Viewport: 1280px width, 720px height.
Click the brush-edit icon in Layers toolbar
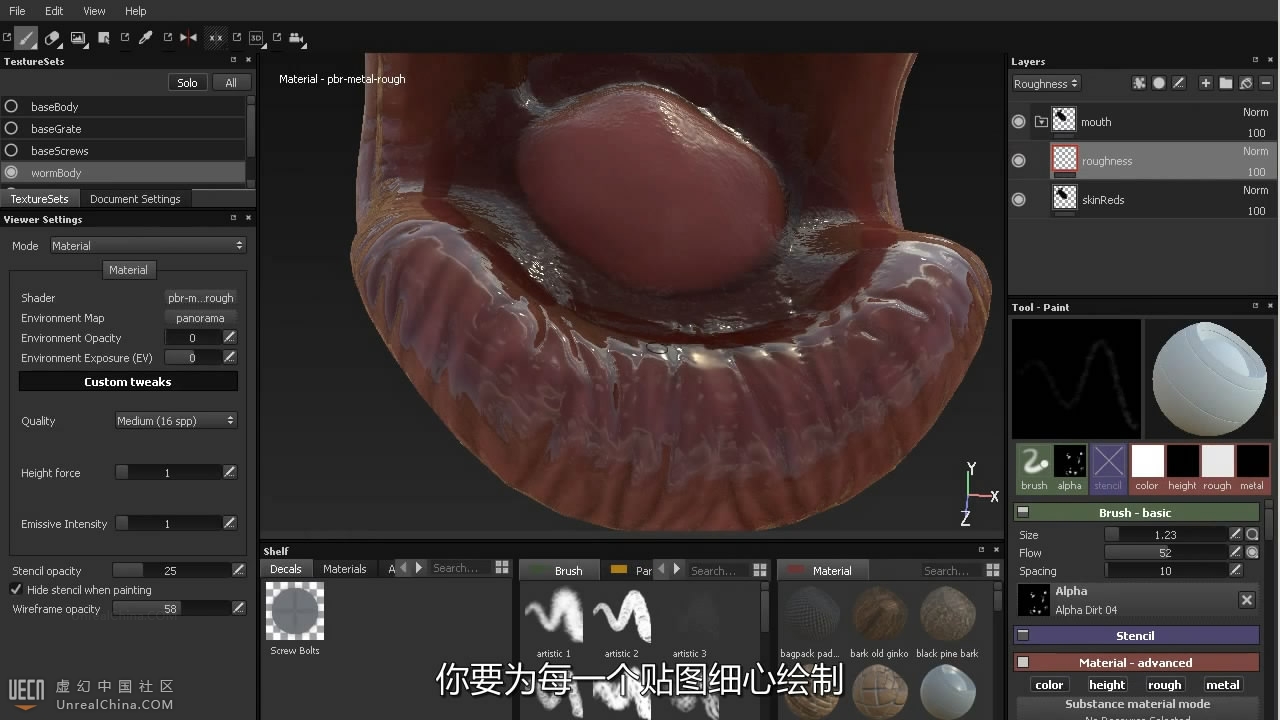(x=1178, y=83)
